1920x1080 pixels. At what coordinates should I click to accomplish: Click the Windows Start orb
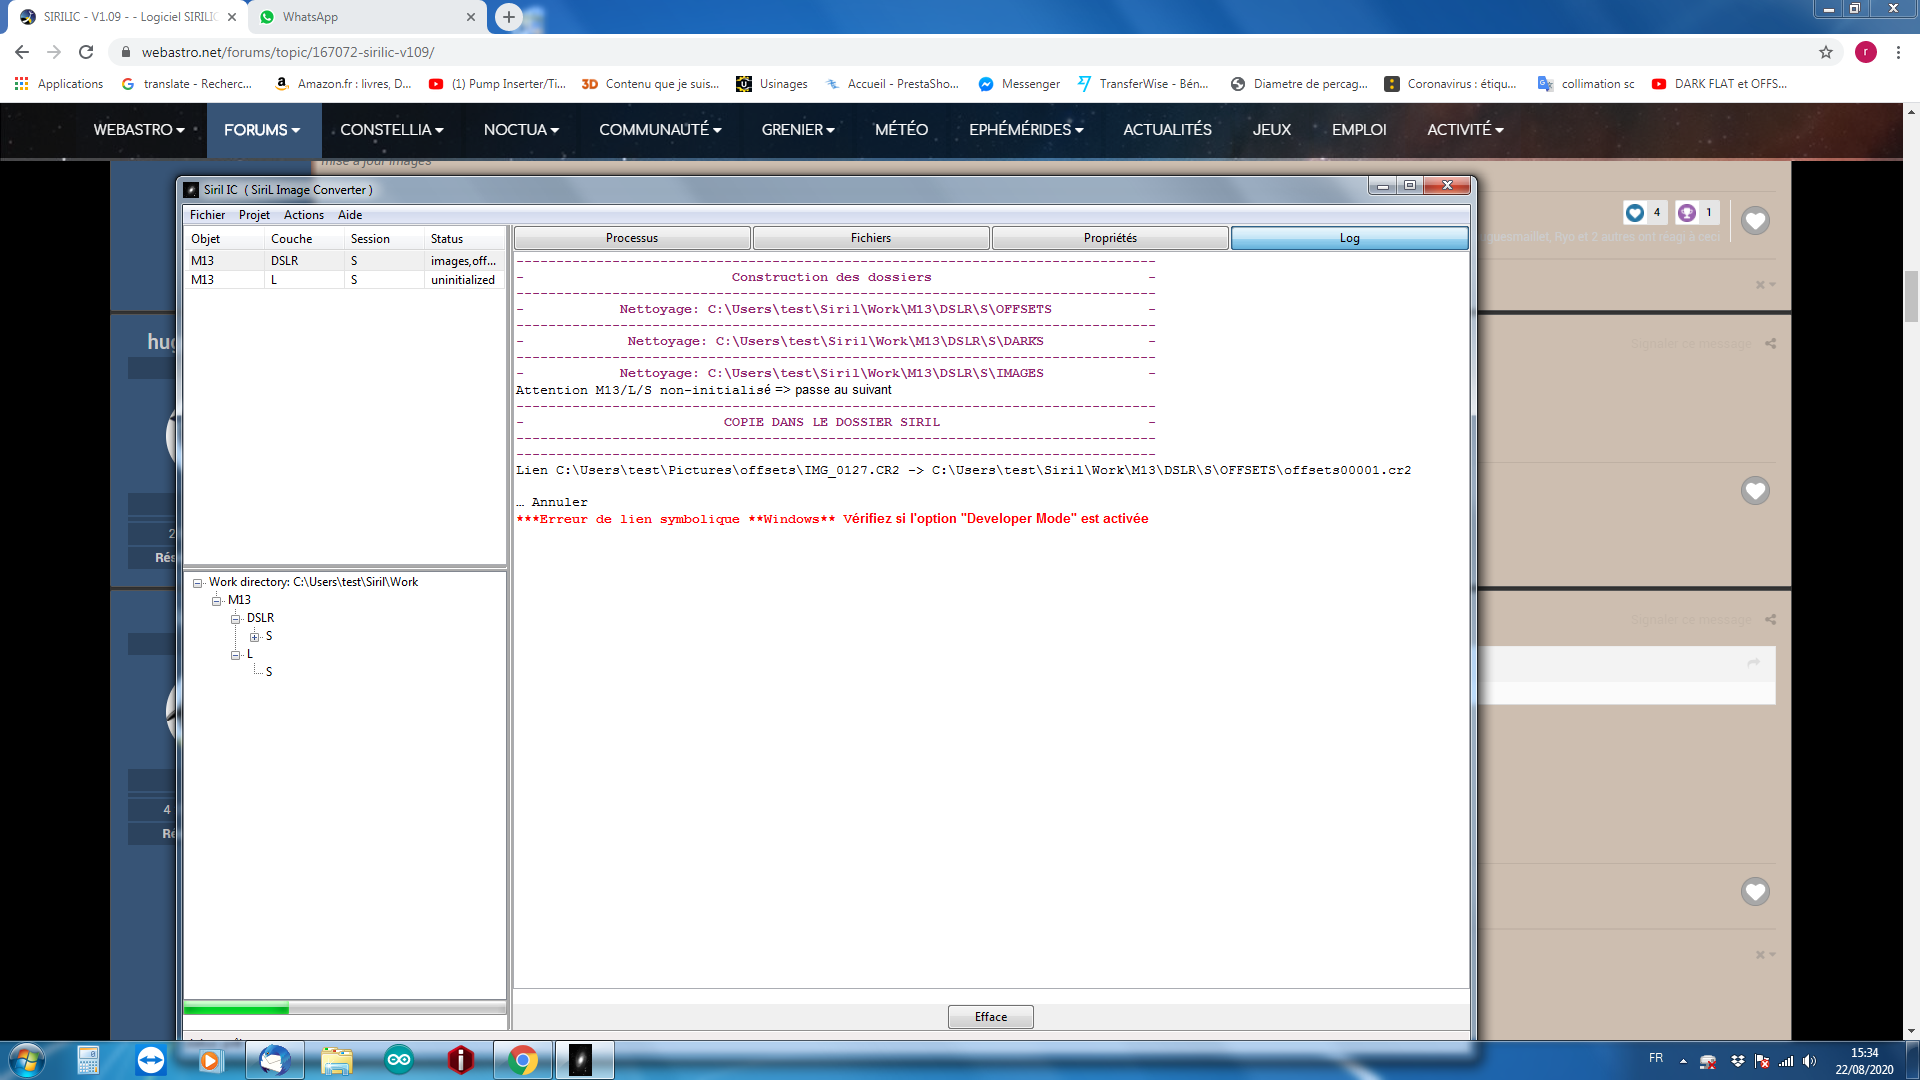[x=27, y=1060]
